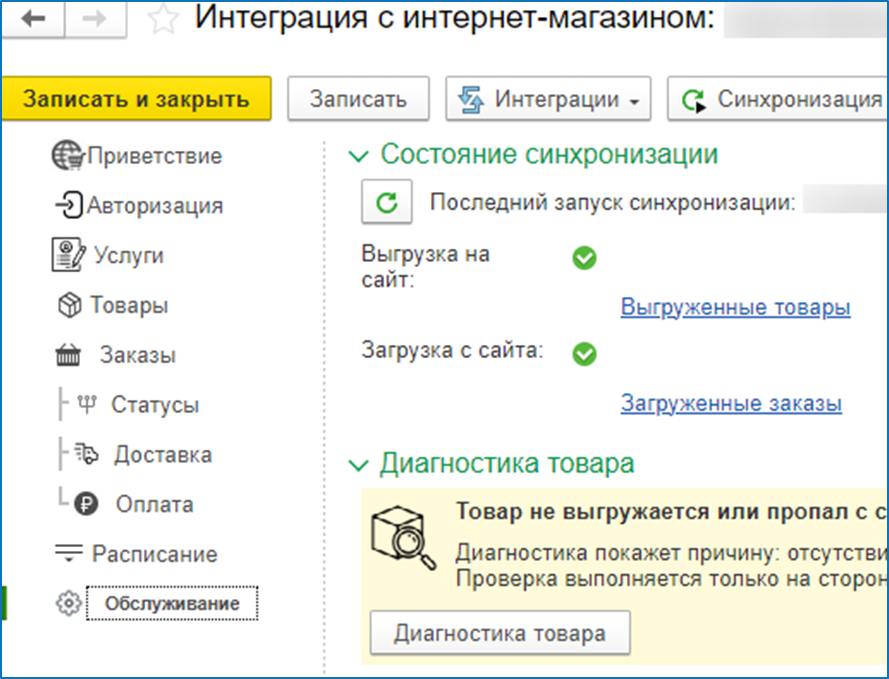The image size is (889, 679).
Task: Open the Приветствие section
Action: 154,156
